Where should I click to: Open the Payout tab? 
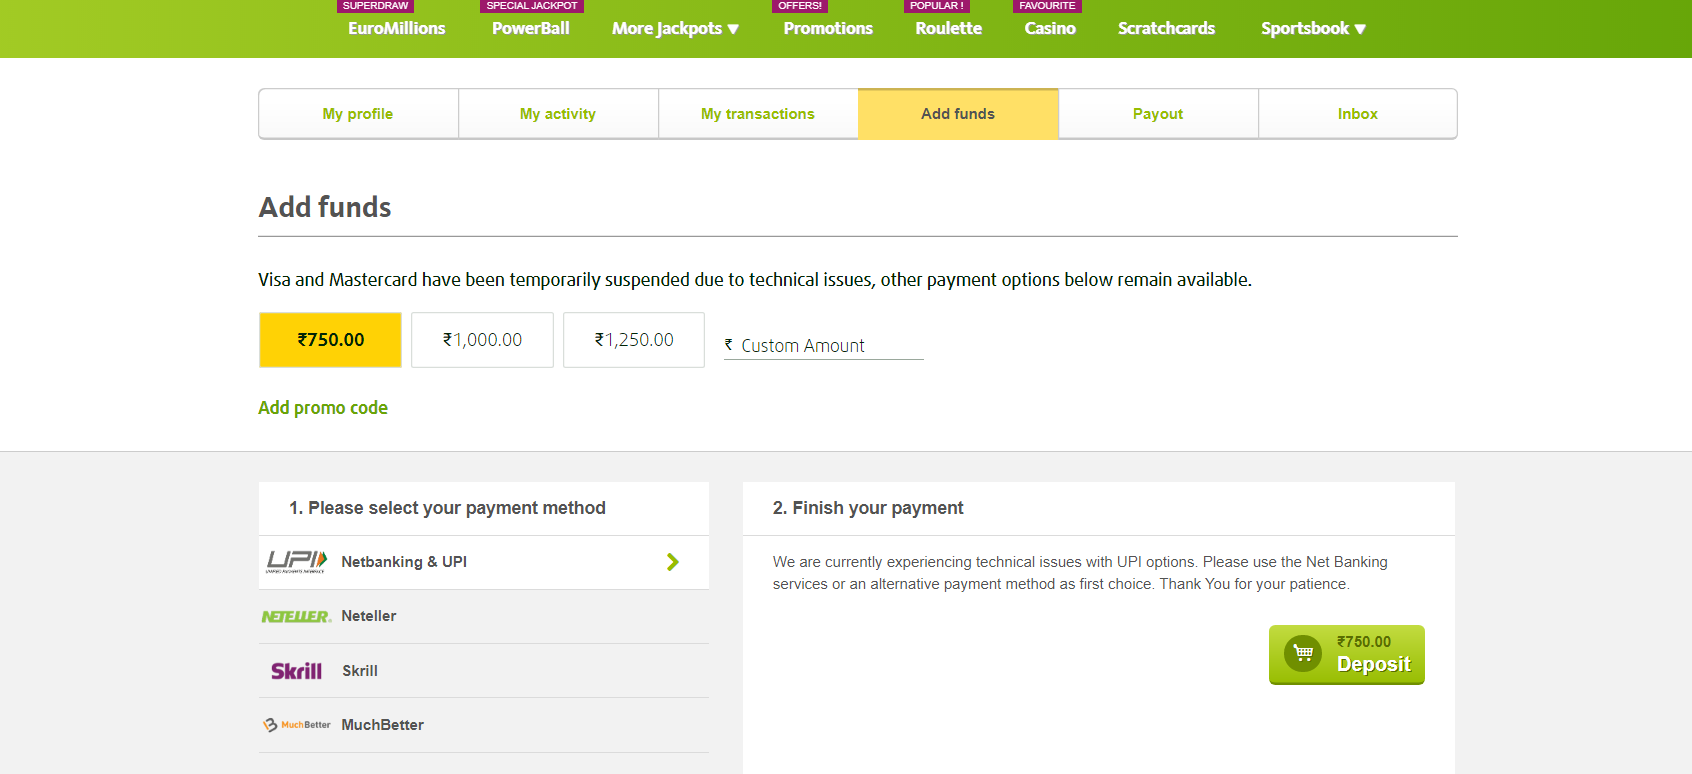[x=1157, y=113]
